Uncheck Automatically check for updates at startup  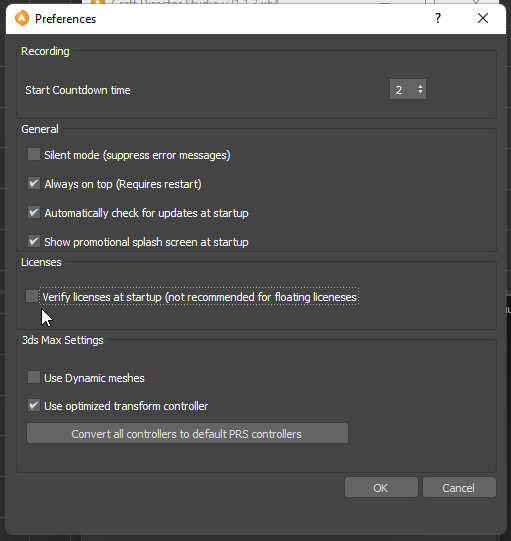34,212
